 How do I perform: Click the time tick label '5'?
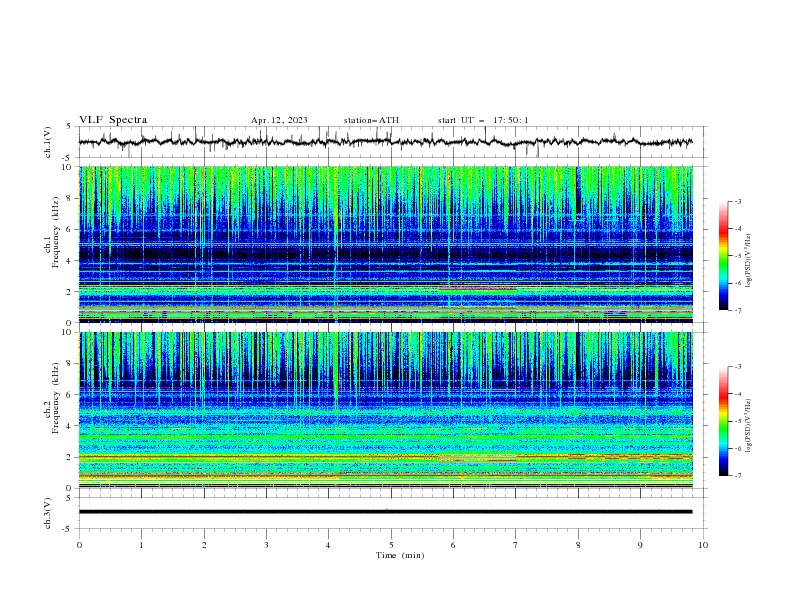391,545
